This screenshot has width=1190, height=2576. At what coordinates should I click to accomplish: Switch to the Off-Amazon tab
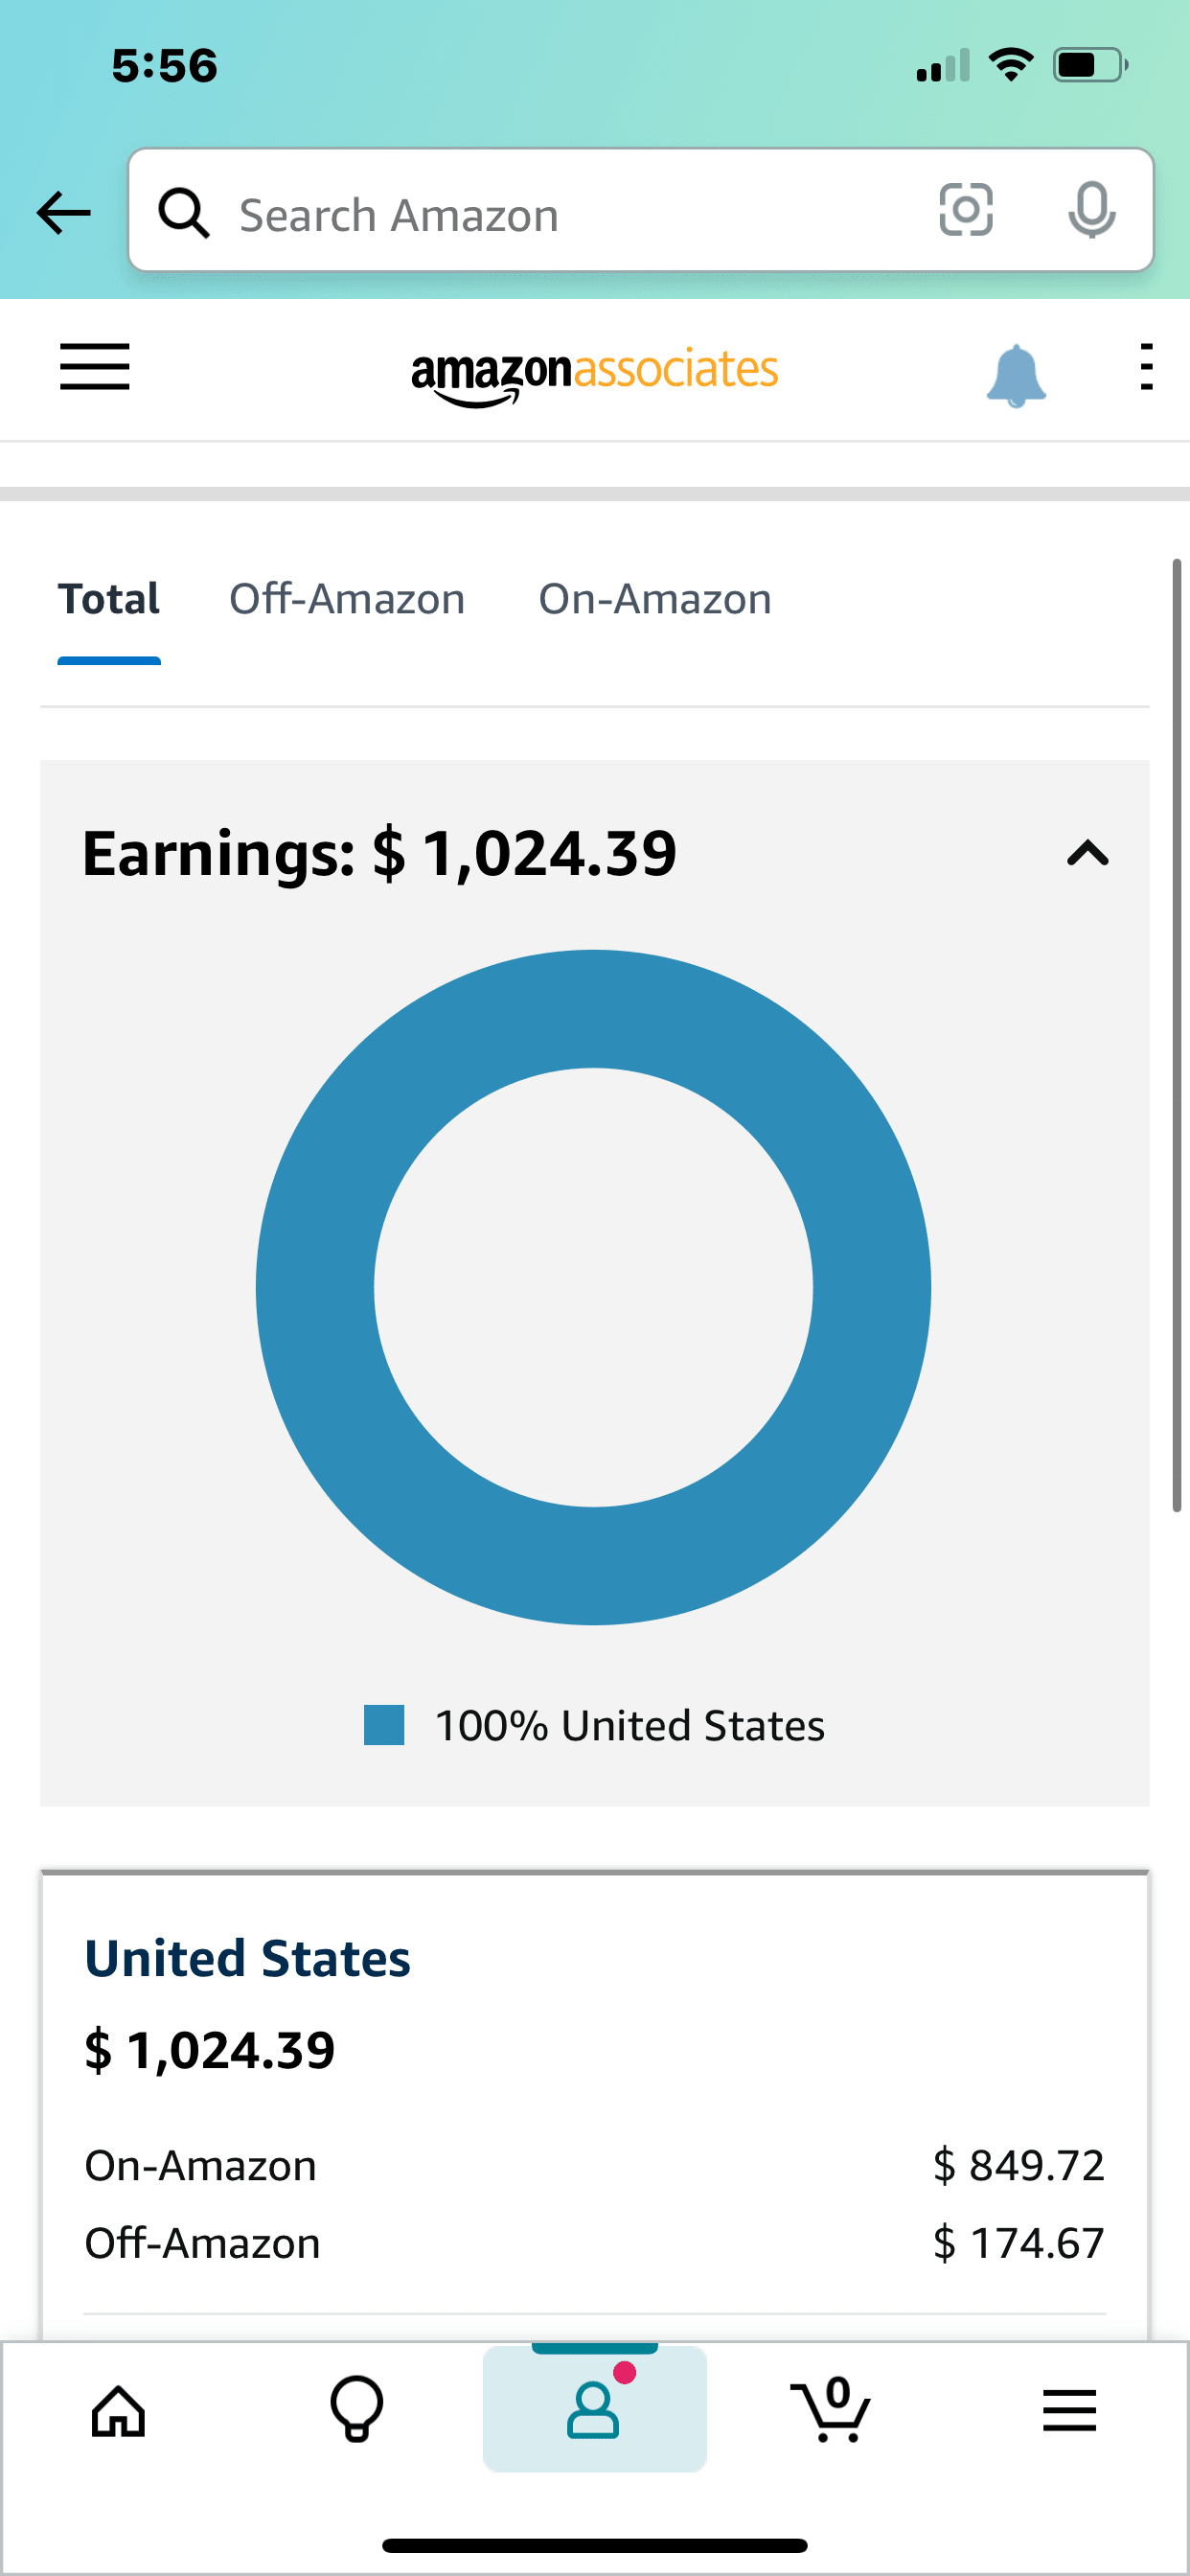(347, 600)
